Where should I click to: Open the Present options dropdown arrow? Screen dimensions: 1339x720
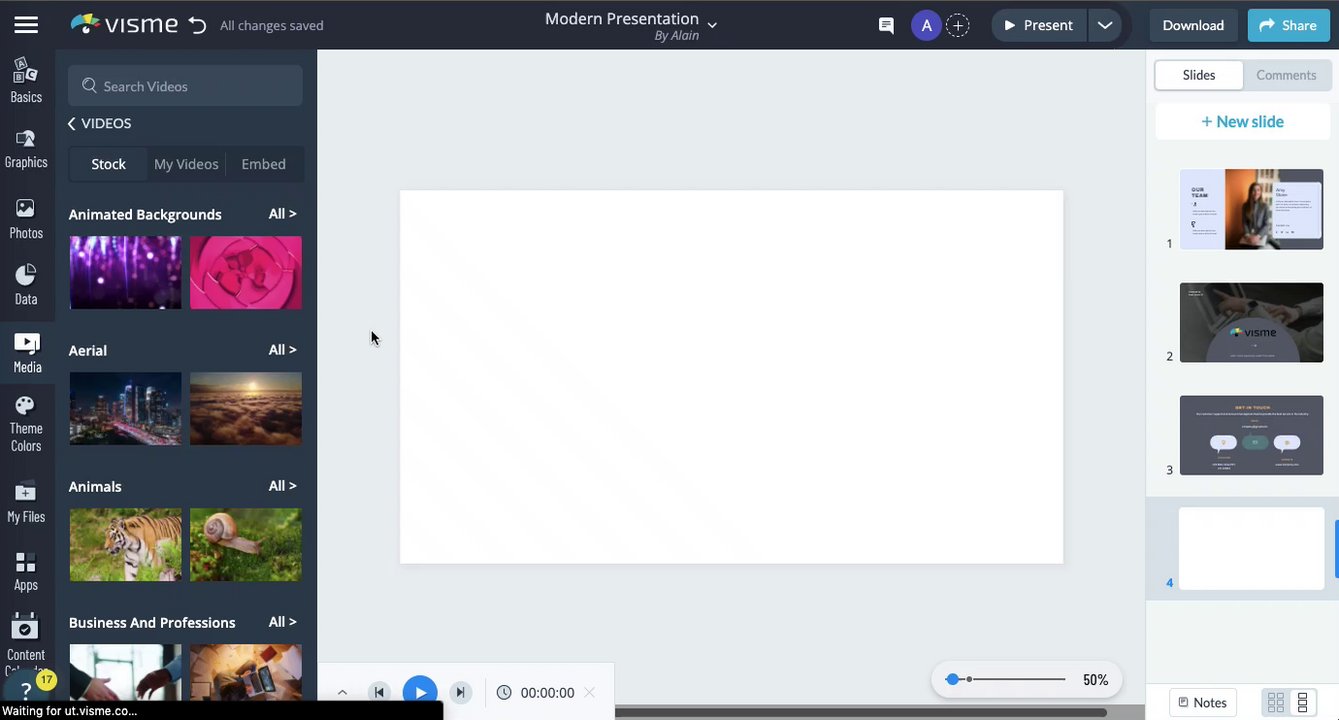1105,25
